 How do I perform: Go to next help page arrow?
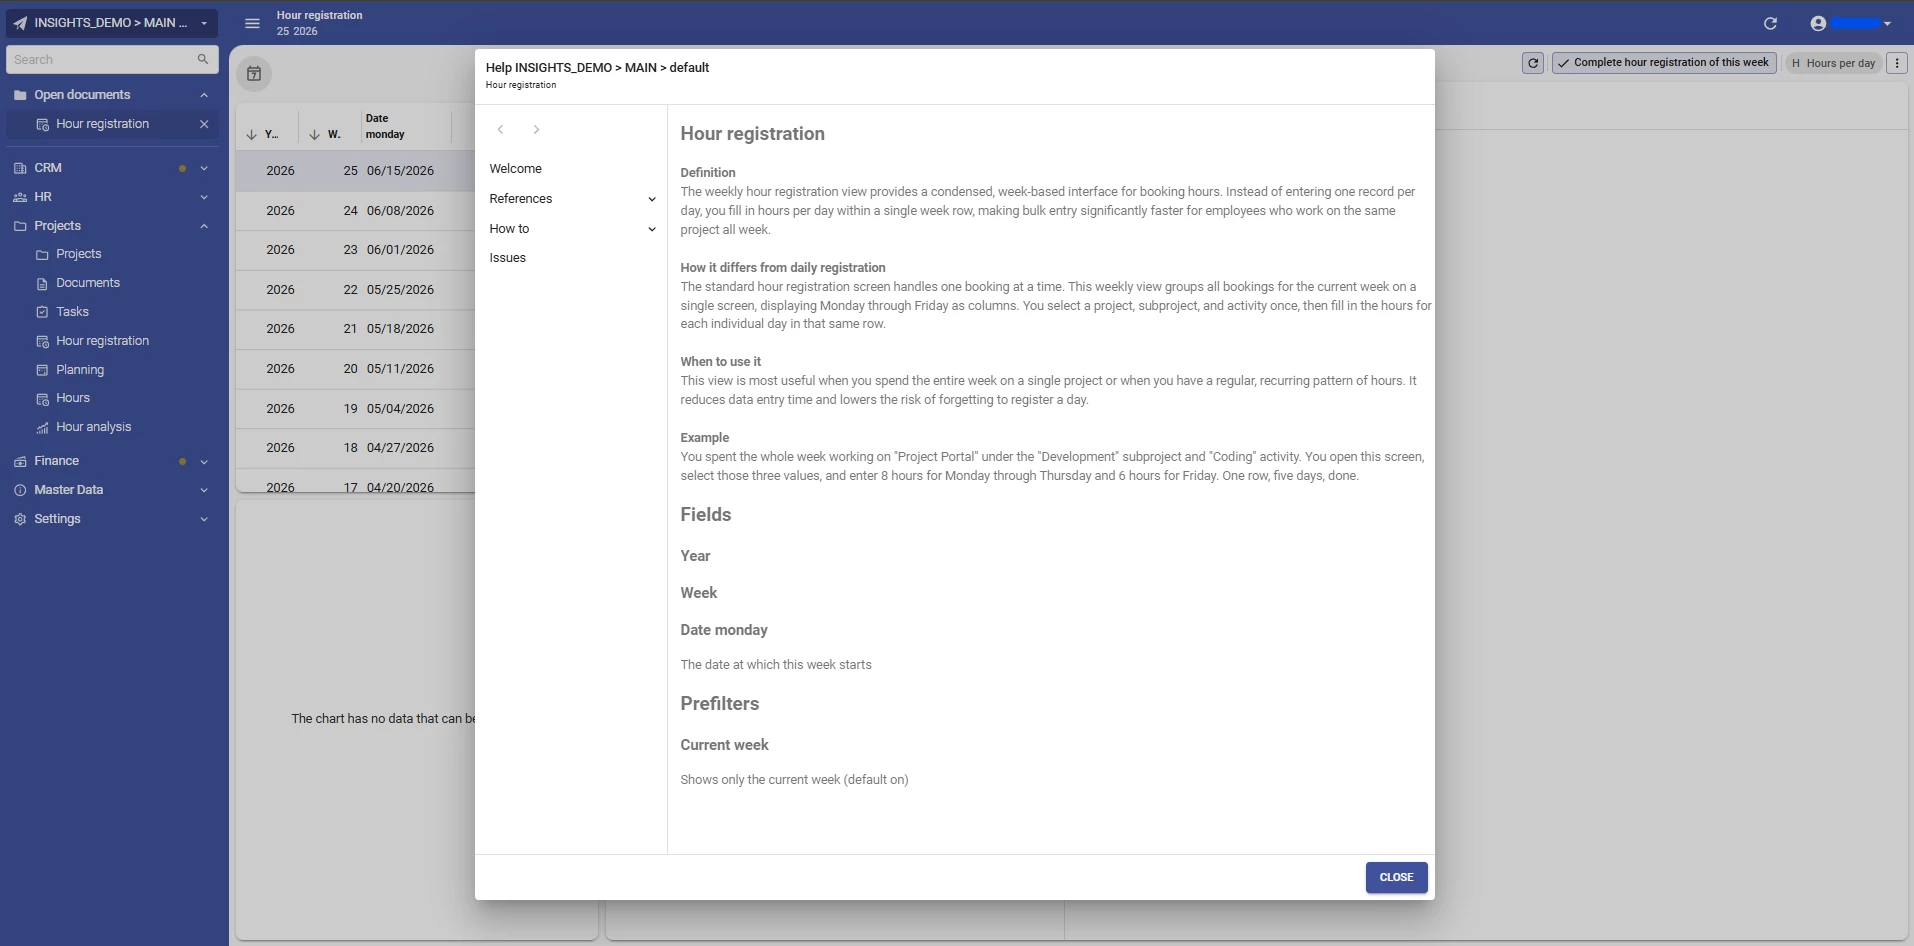pos(536,130)
